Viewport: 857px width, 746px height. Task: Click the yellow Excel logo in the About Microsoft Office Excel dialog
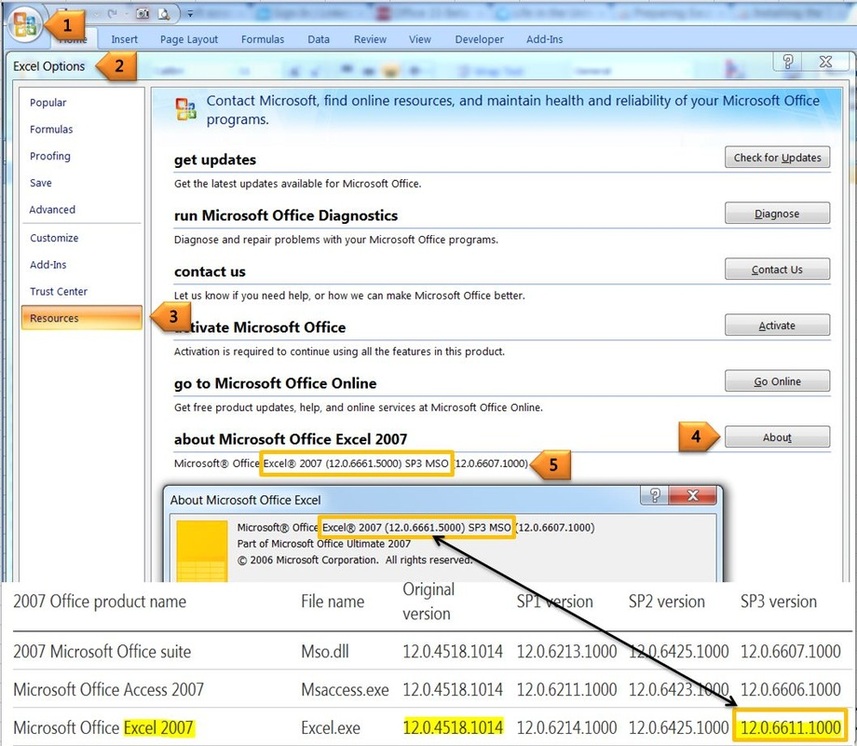(202, 551)
